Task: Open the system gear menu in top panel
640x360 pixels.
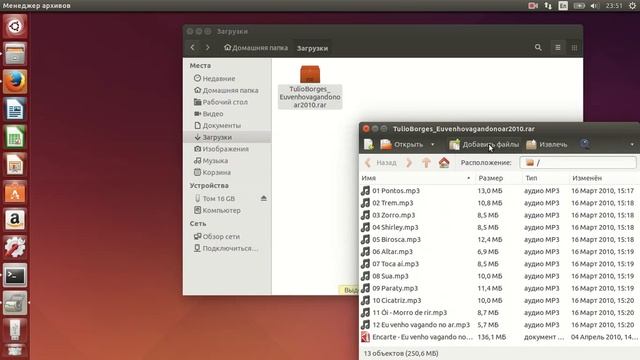Action: coord(632,6)
